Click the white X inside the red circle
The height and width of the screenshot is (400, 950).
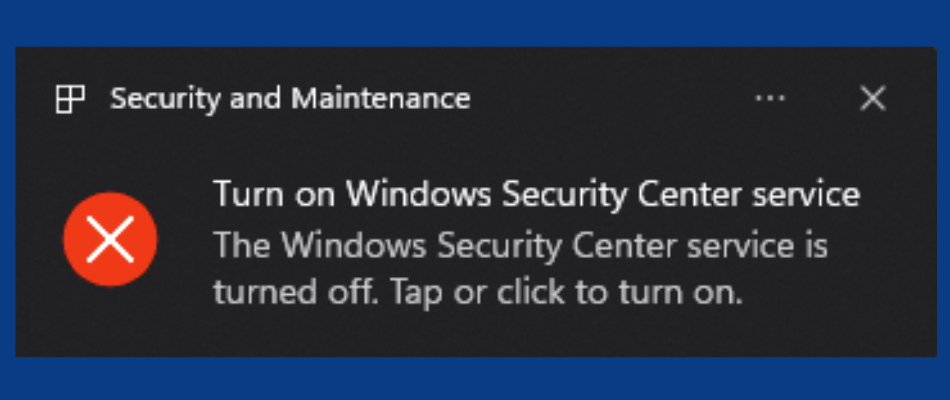coord(110,240)
